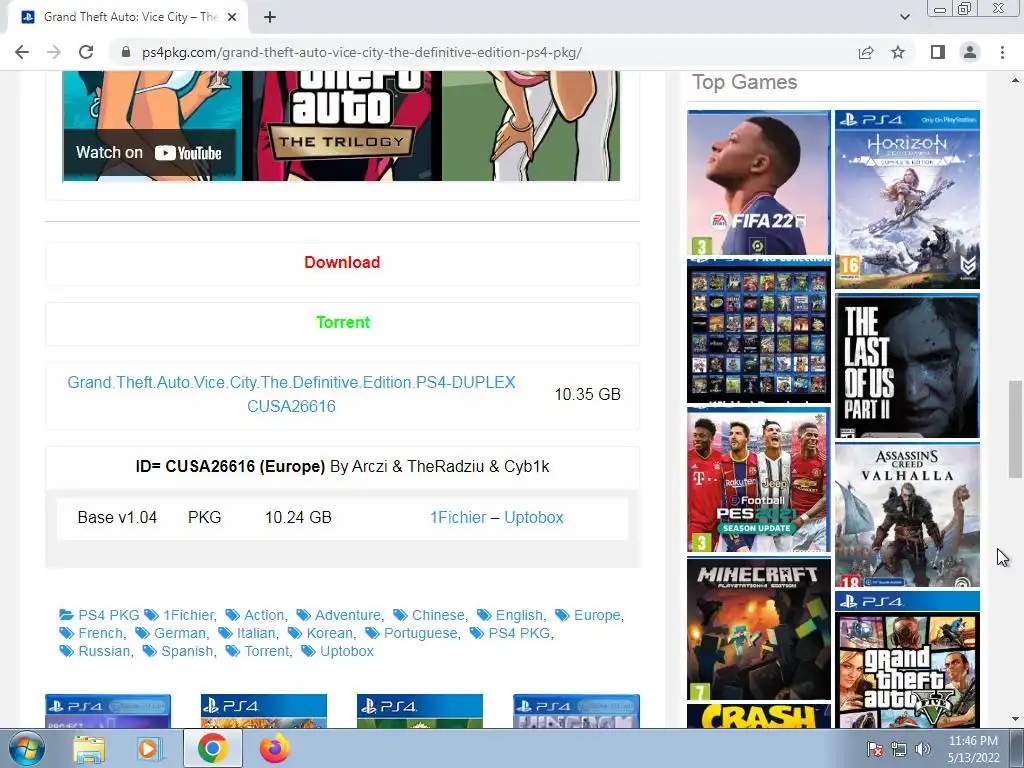The image size is (1024, 768).
Task: Open the volume speaker tray icon
Action: coord(923,749)
